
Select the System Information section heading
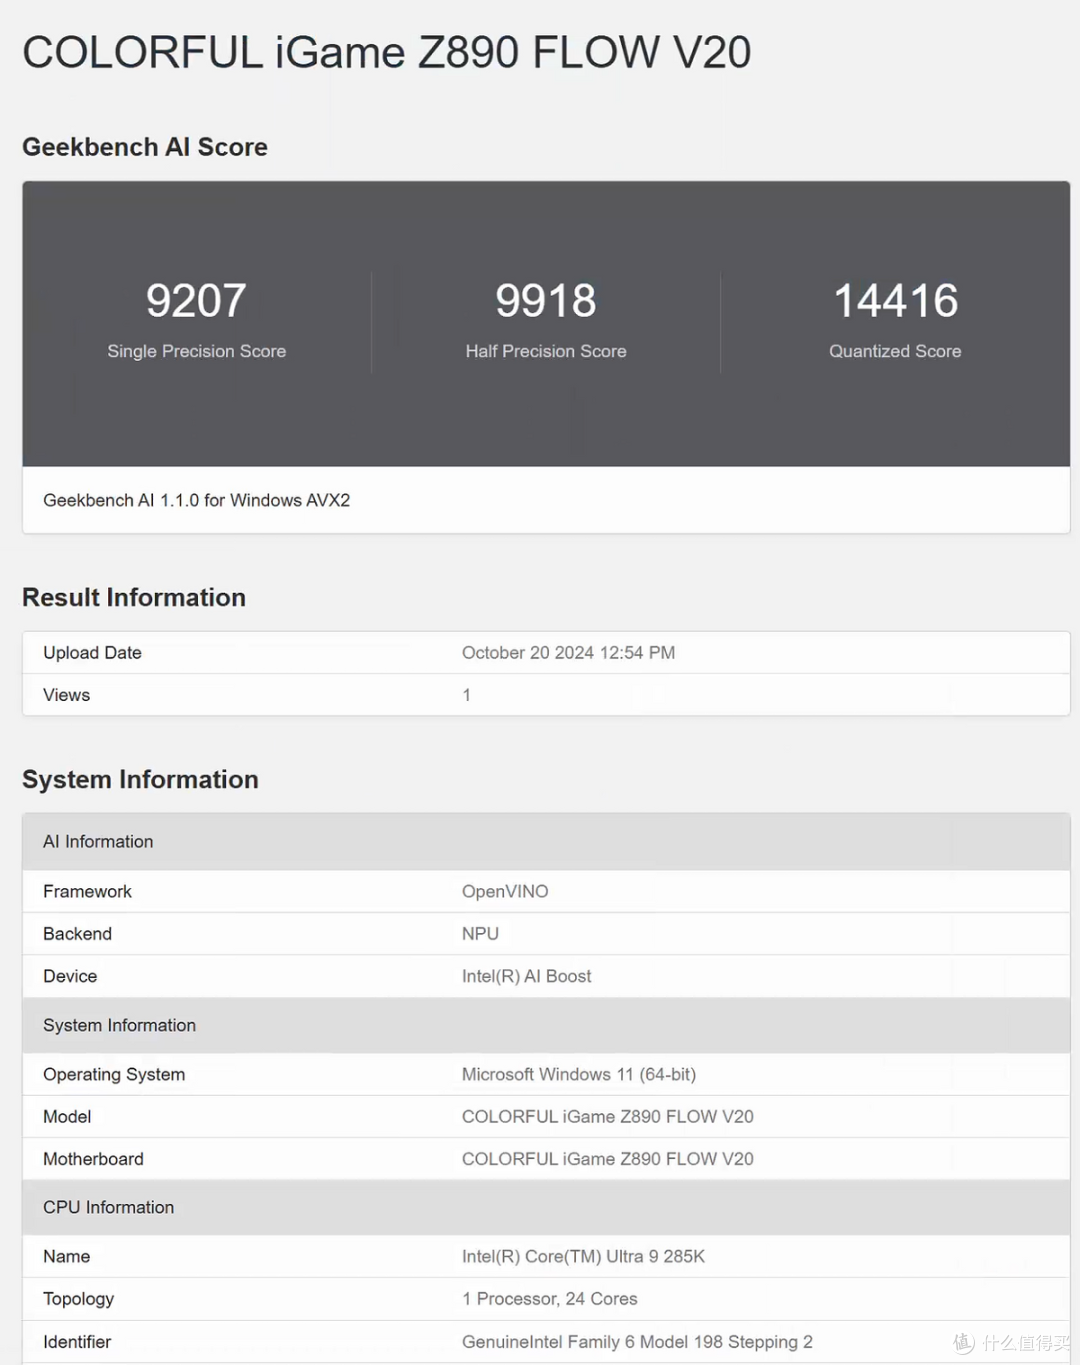coord(140,779)
